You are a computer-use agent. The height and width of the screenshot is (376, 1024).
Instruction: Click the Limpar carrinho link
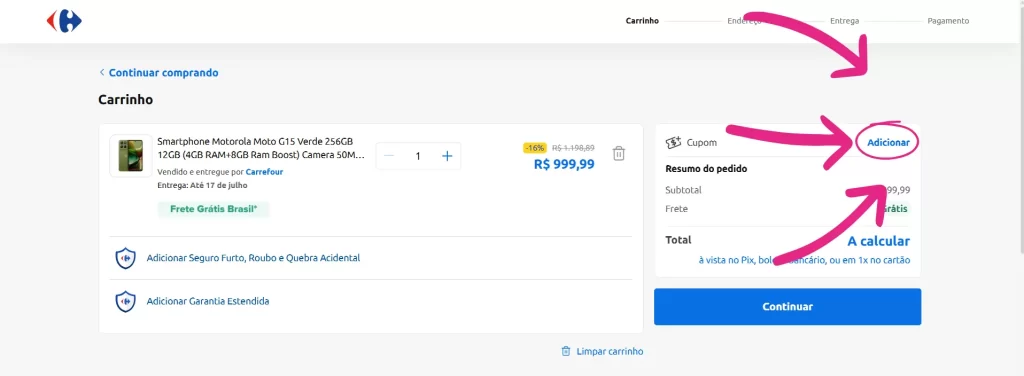click(609, 351)
